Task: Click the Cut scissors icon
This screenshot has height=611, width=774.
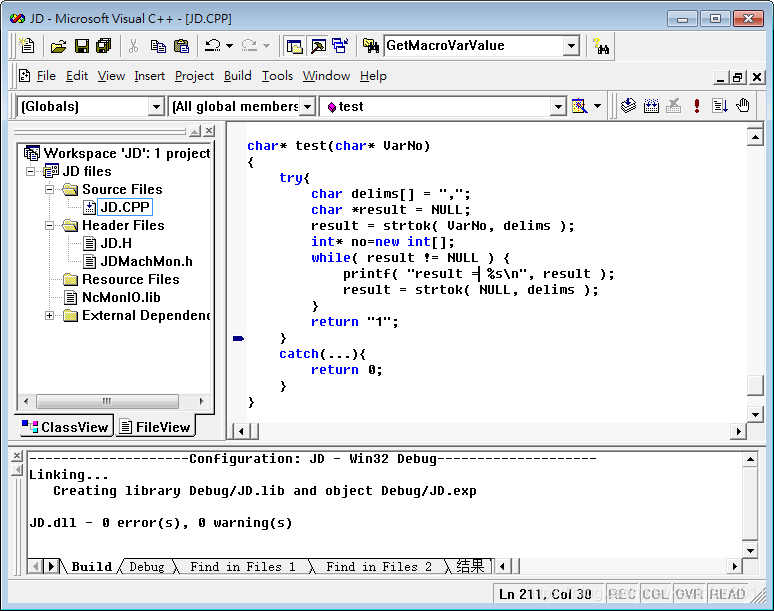Action: point(133,46)
